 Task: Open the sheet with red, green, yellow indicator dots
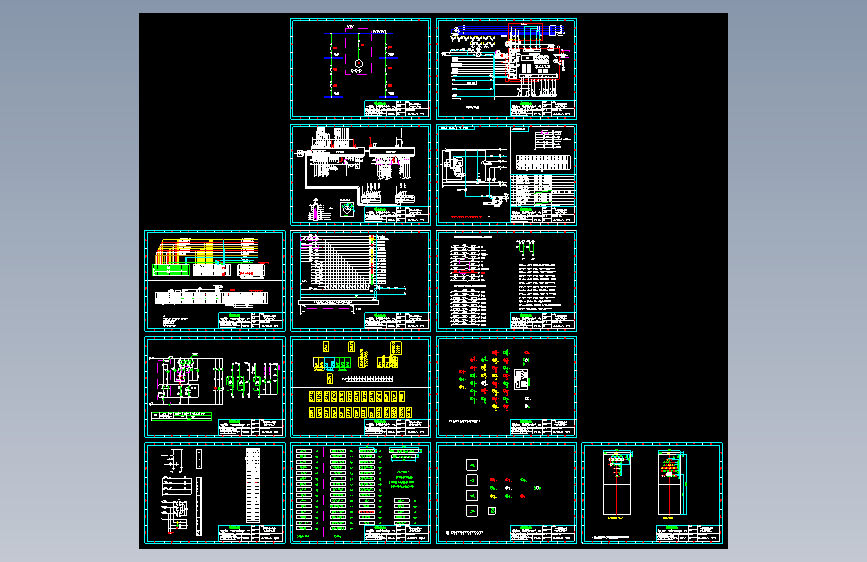506,387
